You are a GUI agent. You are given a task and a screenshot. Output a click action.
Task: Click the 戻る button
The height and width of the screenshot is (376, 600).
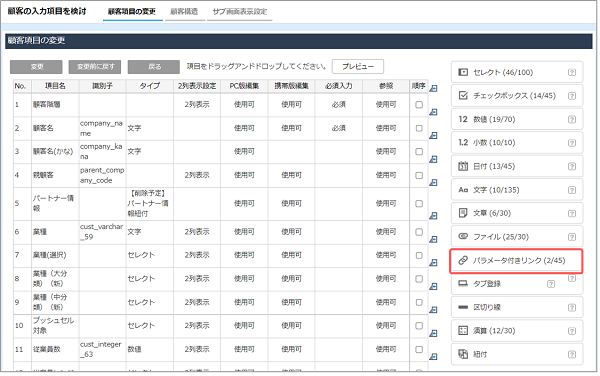[154, 67]
